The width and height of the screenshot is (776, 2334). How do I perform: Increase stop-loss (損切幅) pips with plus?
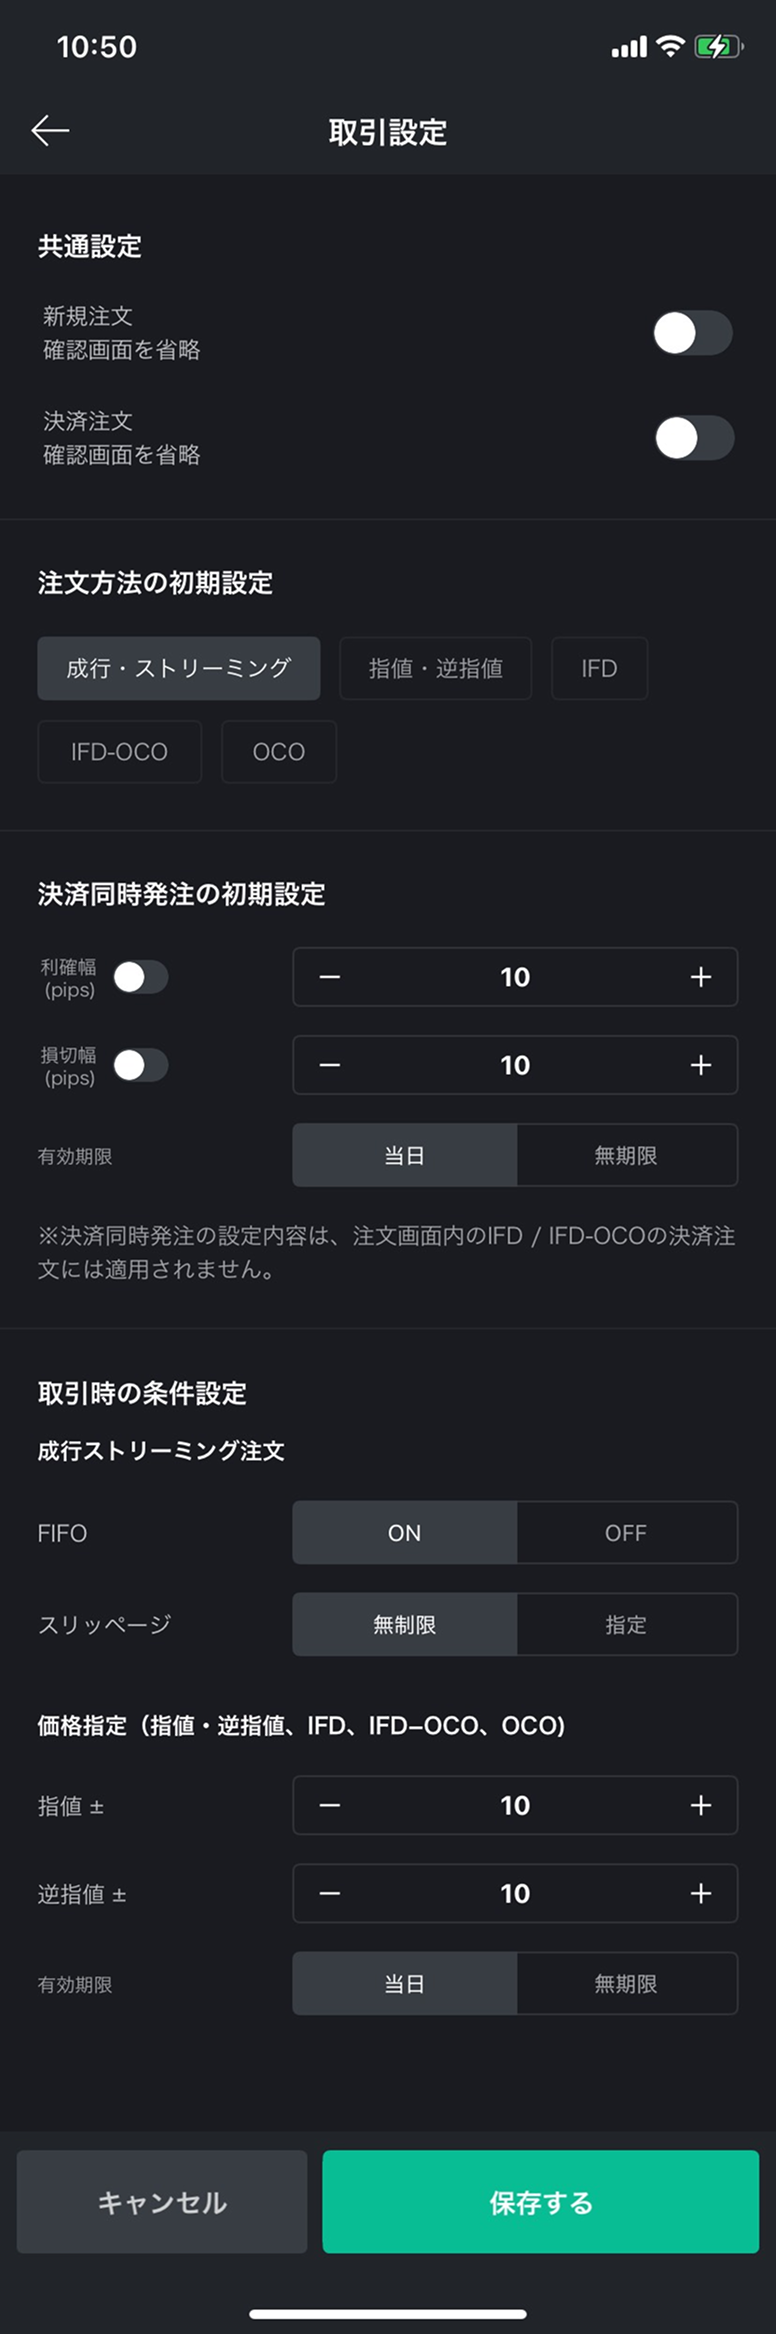click(700, 1065)
